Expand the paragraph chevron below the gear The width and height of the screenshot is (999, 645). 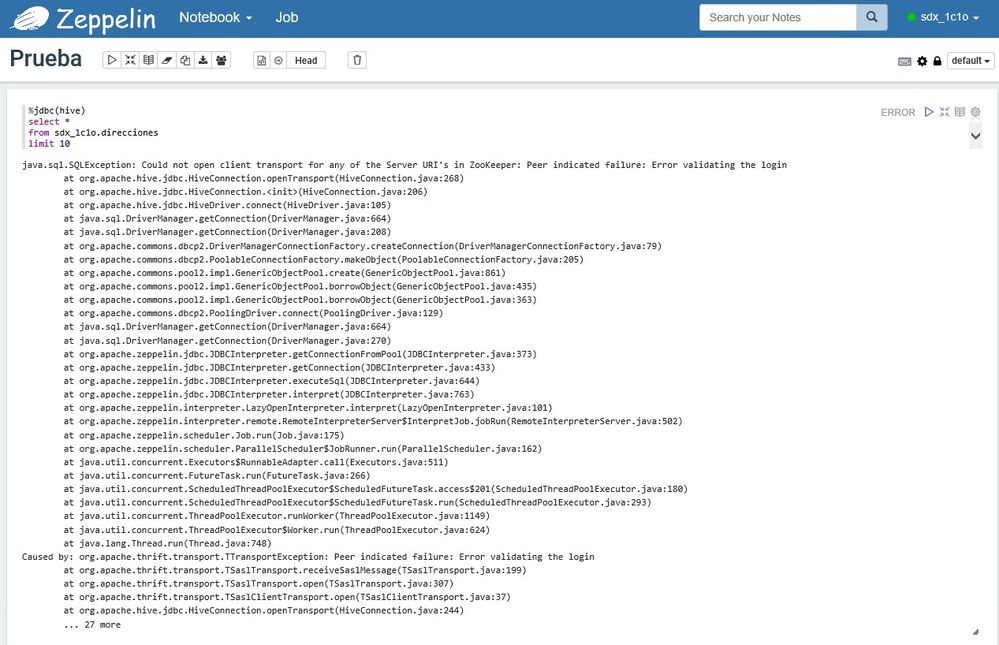975,136
